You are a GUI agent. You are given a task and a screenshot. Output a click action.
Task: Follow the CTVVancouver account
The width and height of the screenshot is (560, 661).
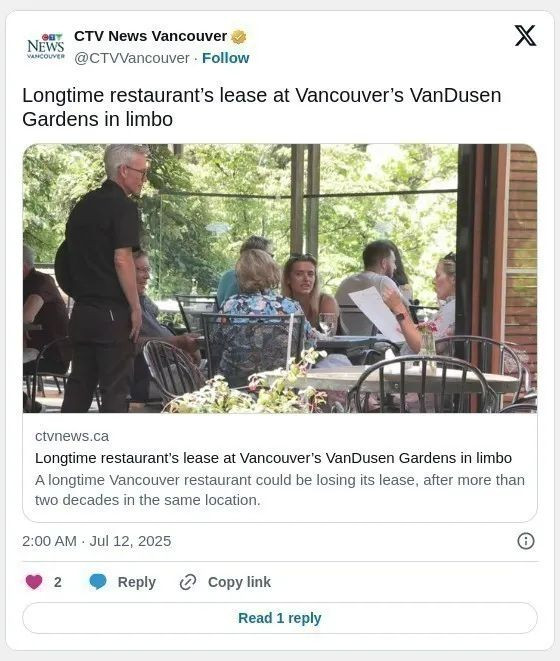pyautogui.click(x=226, y=58)
